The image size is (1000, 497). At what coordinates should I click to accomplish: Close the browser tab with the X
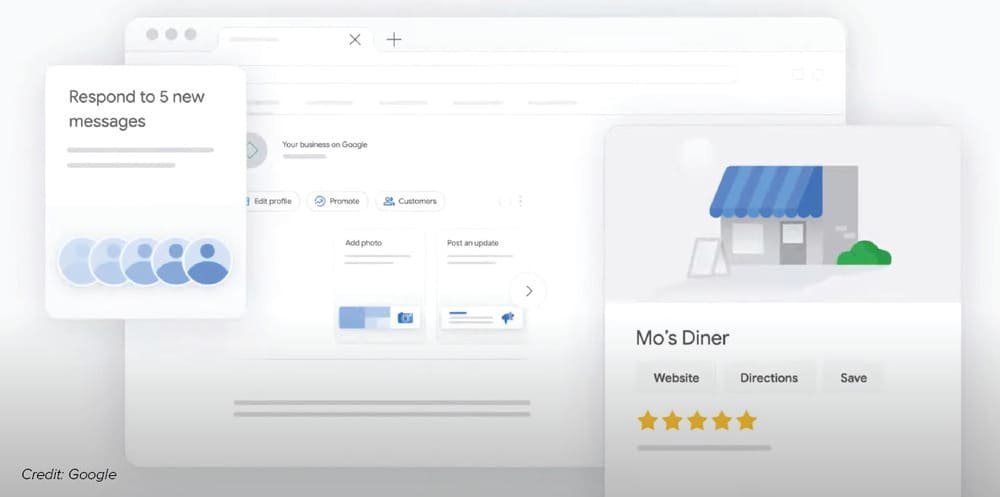[355, 40]
